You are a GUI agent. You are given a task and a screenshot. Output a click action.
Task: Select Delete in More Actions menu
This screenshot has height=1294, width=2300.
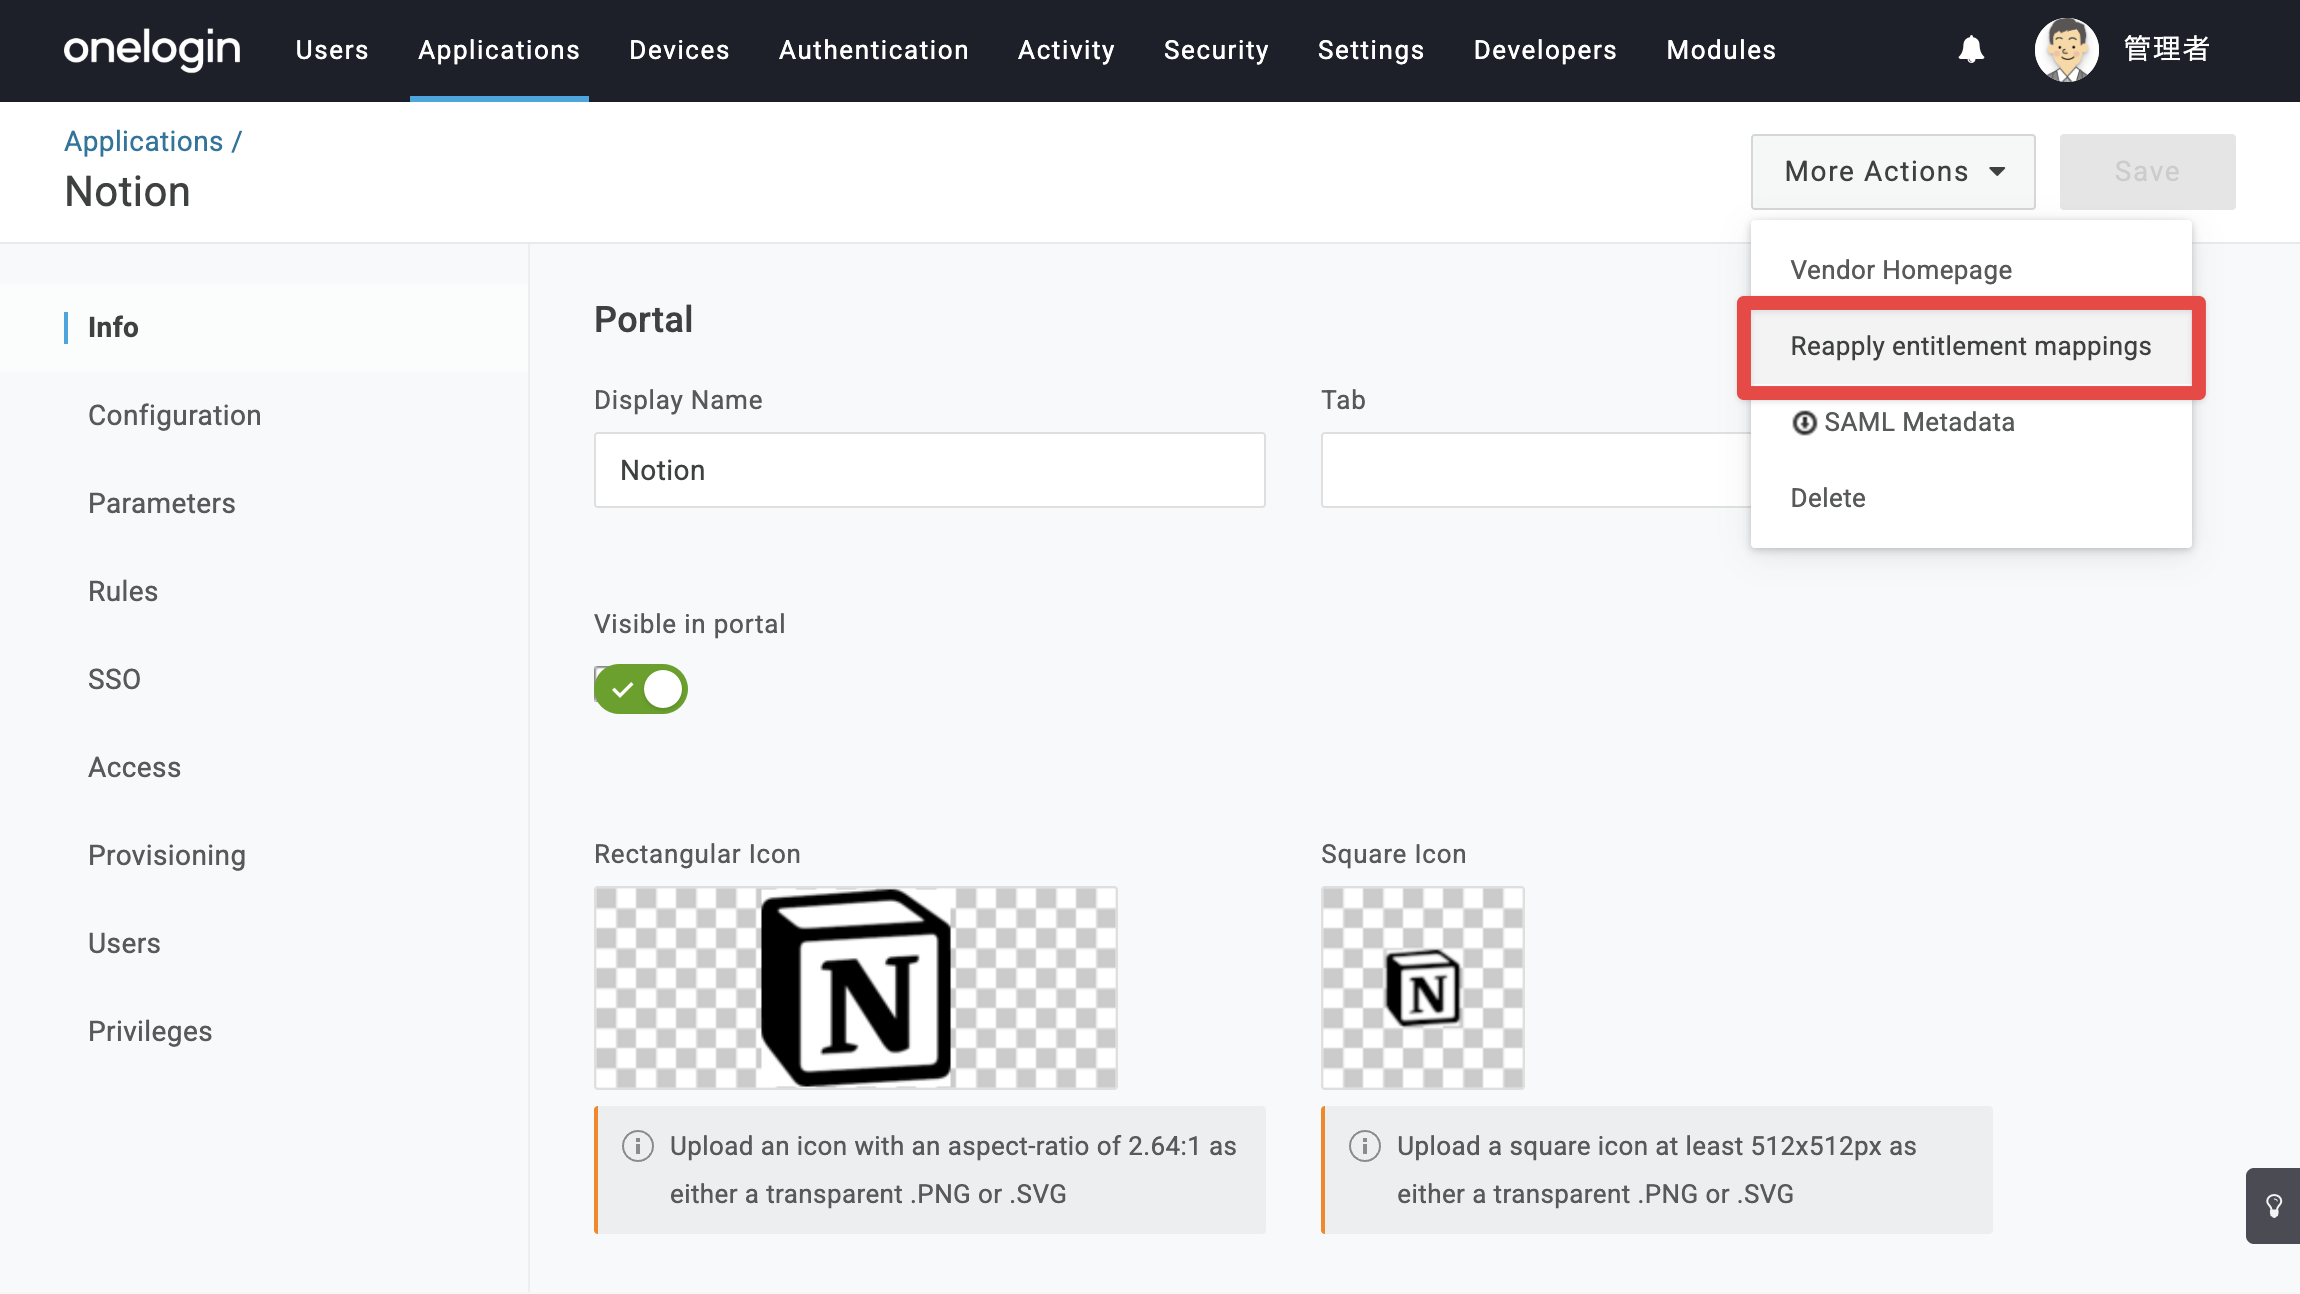(1971, 498)
